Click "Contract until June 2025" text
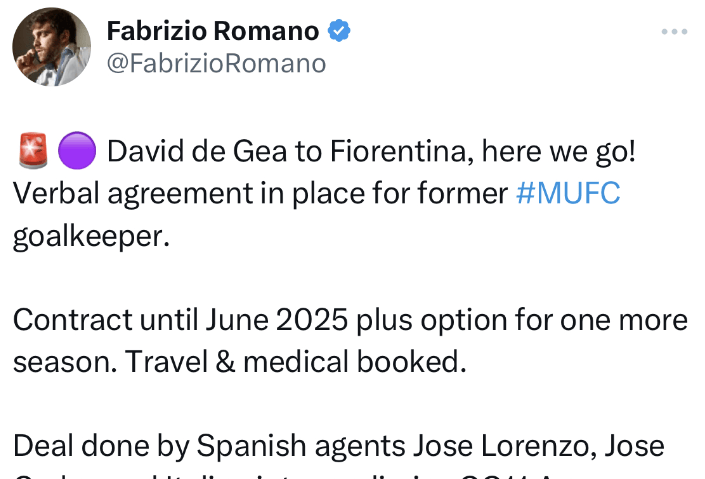The width and height of the screenshot is (705, 479). [x=180, y=320]
